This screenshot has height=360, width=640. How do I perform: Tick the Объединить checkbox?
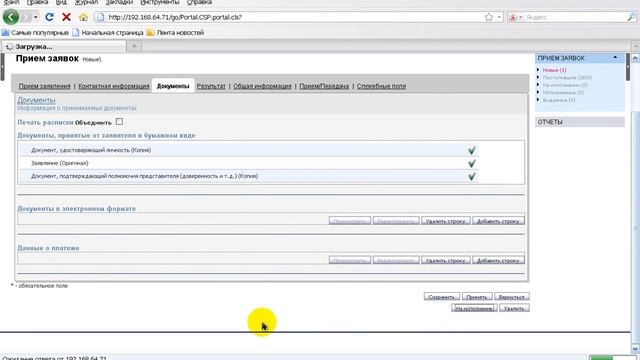click(x=119, y=122)
